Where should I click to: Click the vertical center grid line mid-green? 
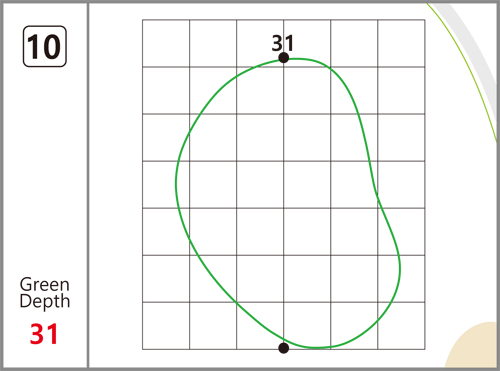[x=284, y=203]
